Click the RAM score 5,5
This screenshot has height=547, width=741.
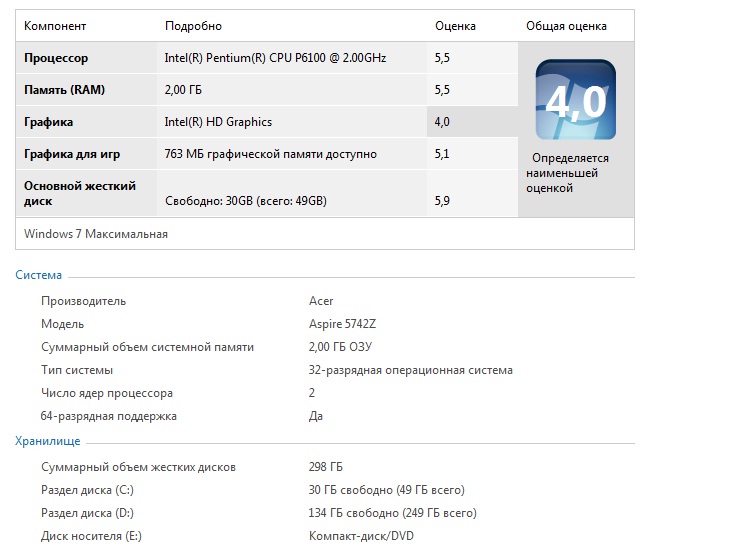point(442,90)
